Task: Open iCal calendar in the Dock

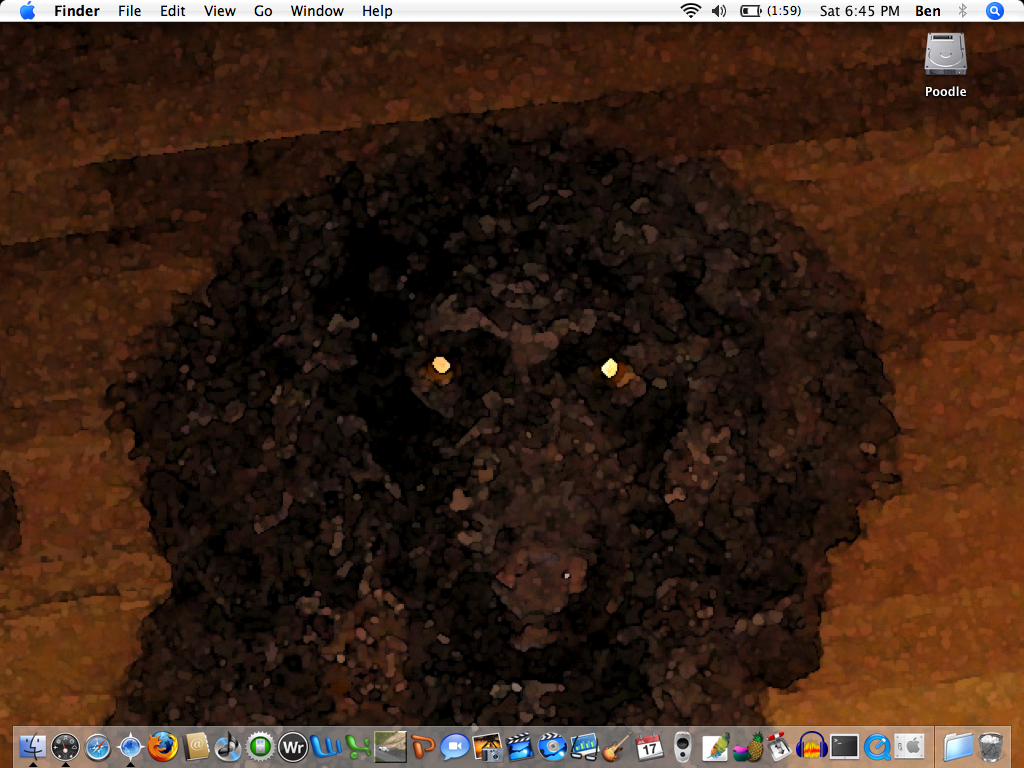Action: tap(649, 746)
